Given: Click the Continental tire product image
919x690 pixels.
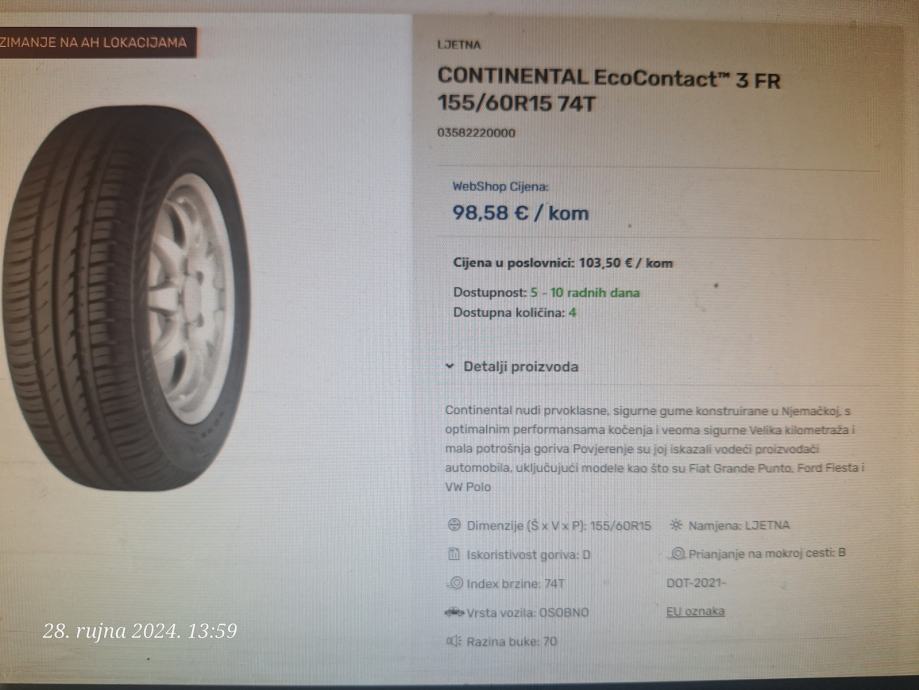Looking at the screenshot, I should pos(126,298).
